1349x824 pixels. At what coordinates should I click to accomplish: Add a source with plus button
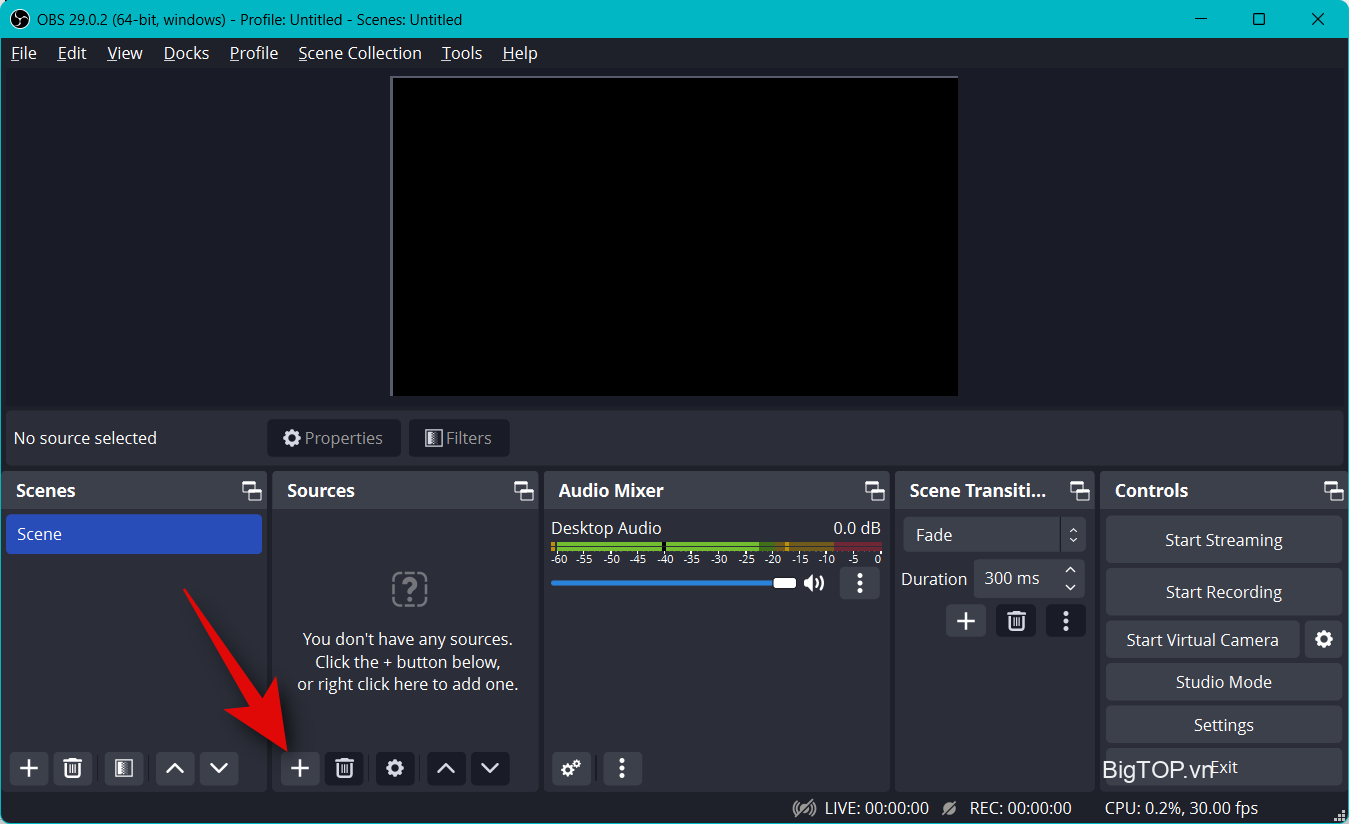click(x=300, y=768)
